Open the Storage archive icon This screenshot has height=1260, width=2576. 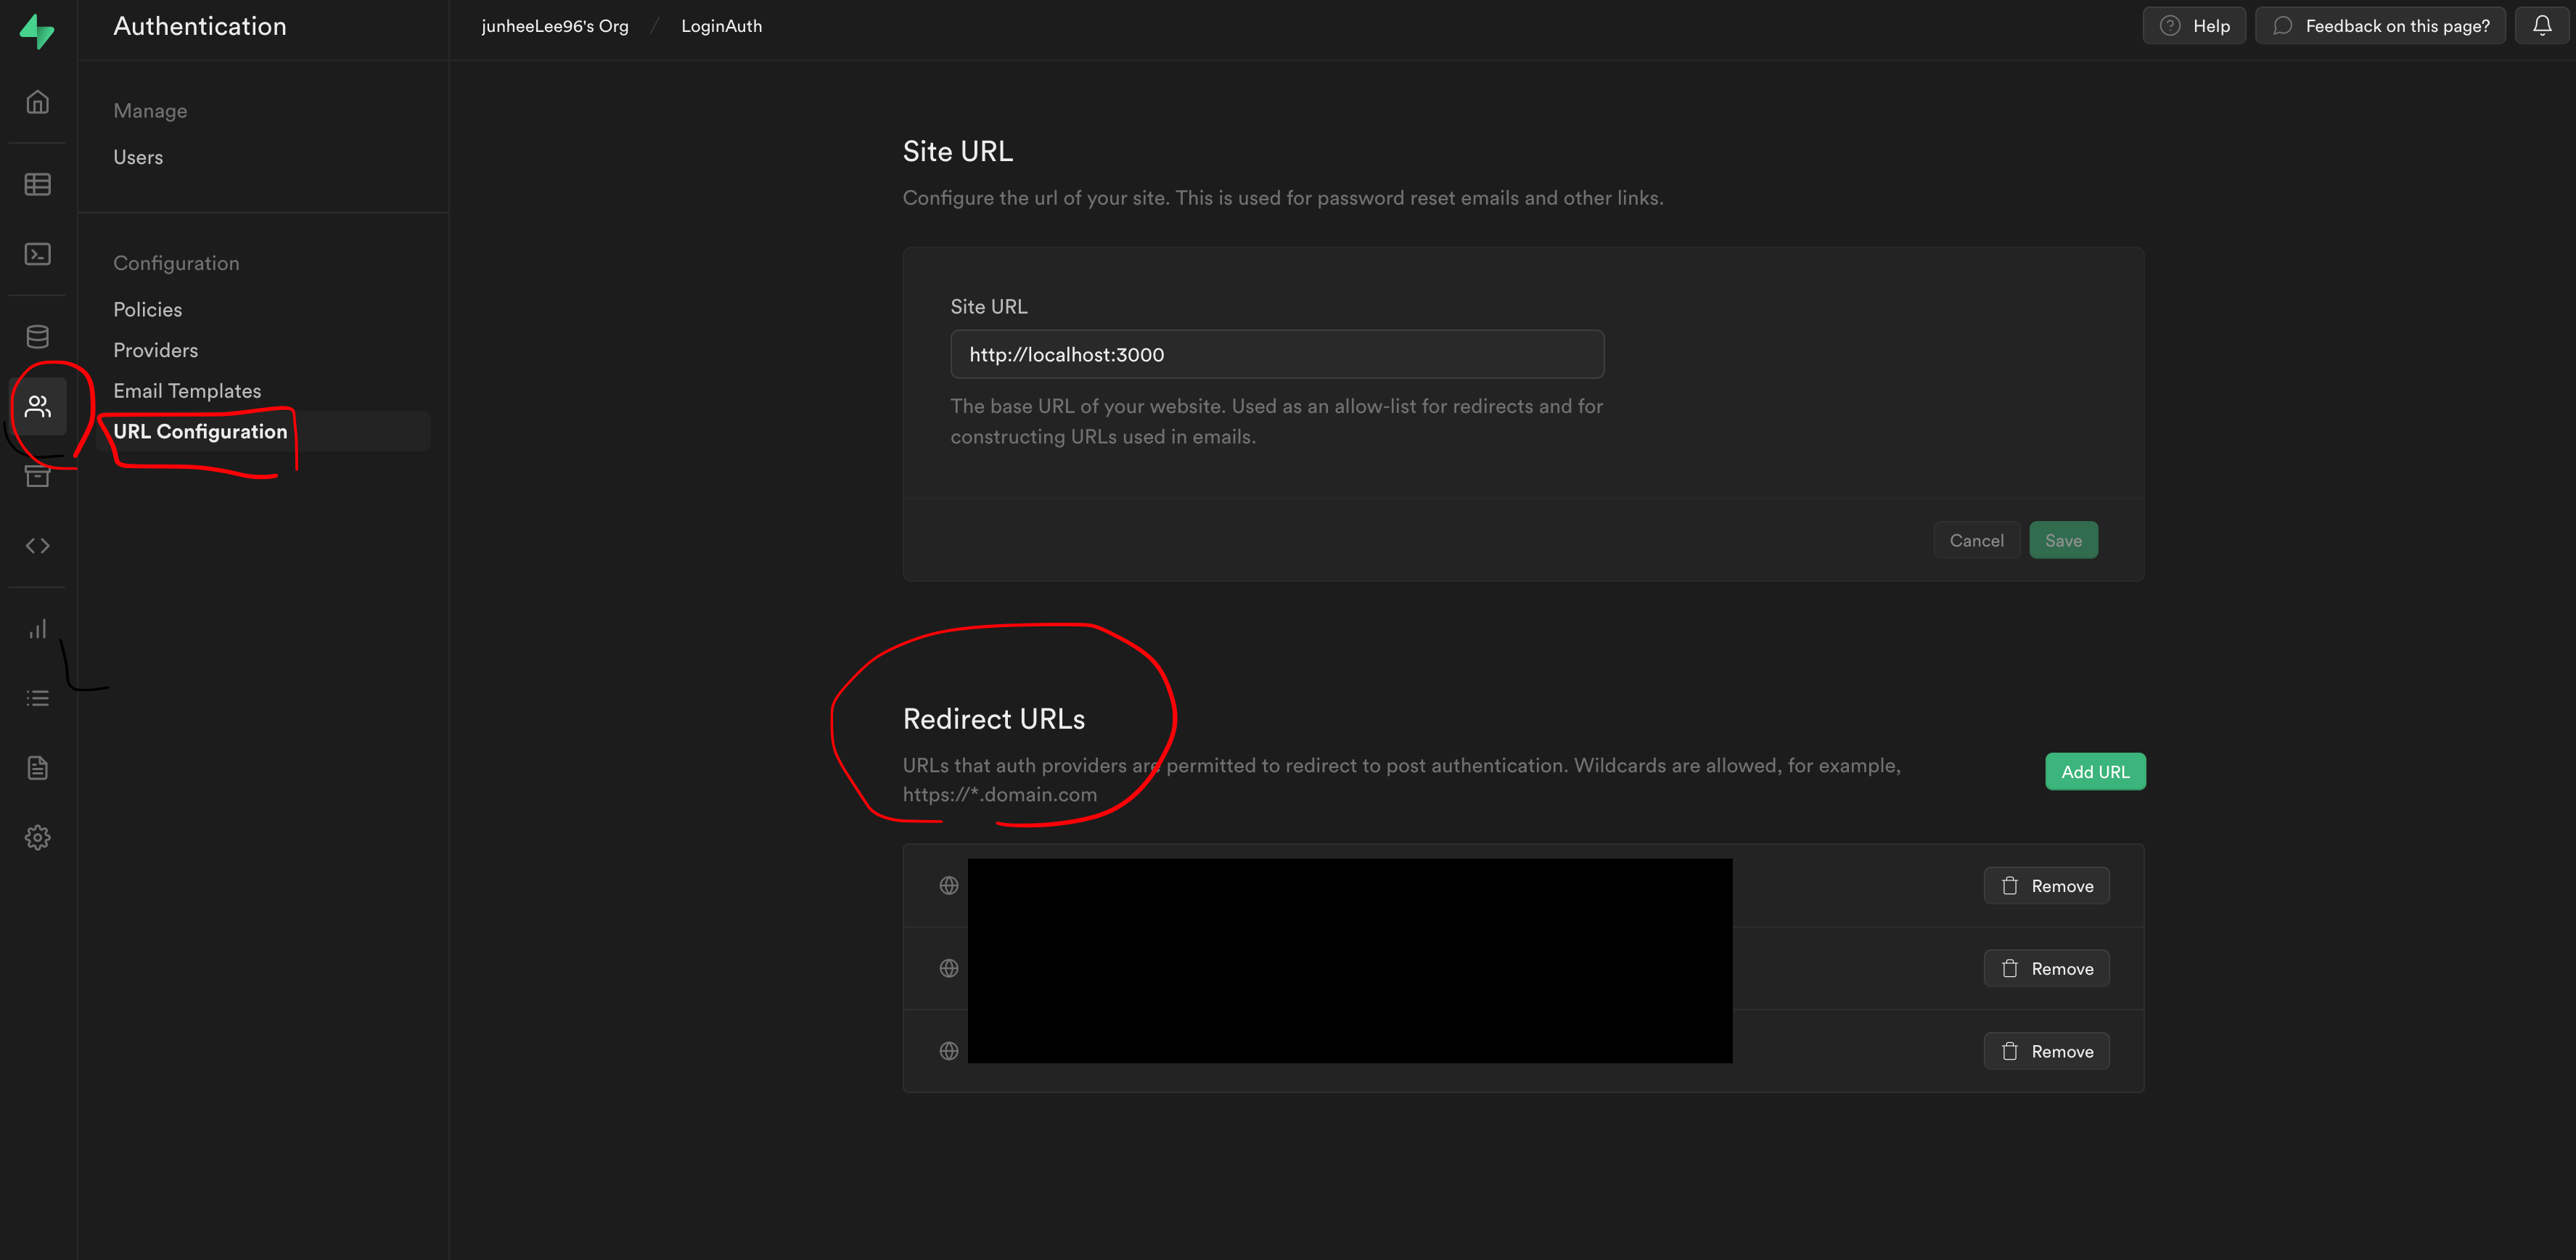click(37, 476)
